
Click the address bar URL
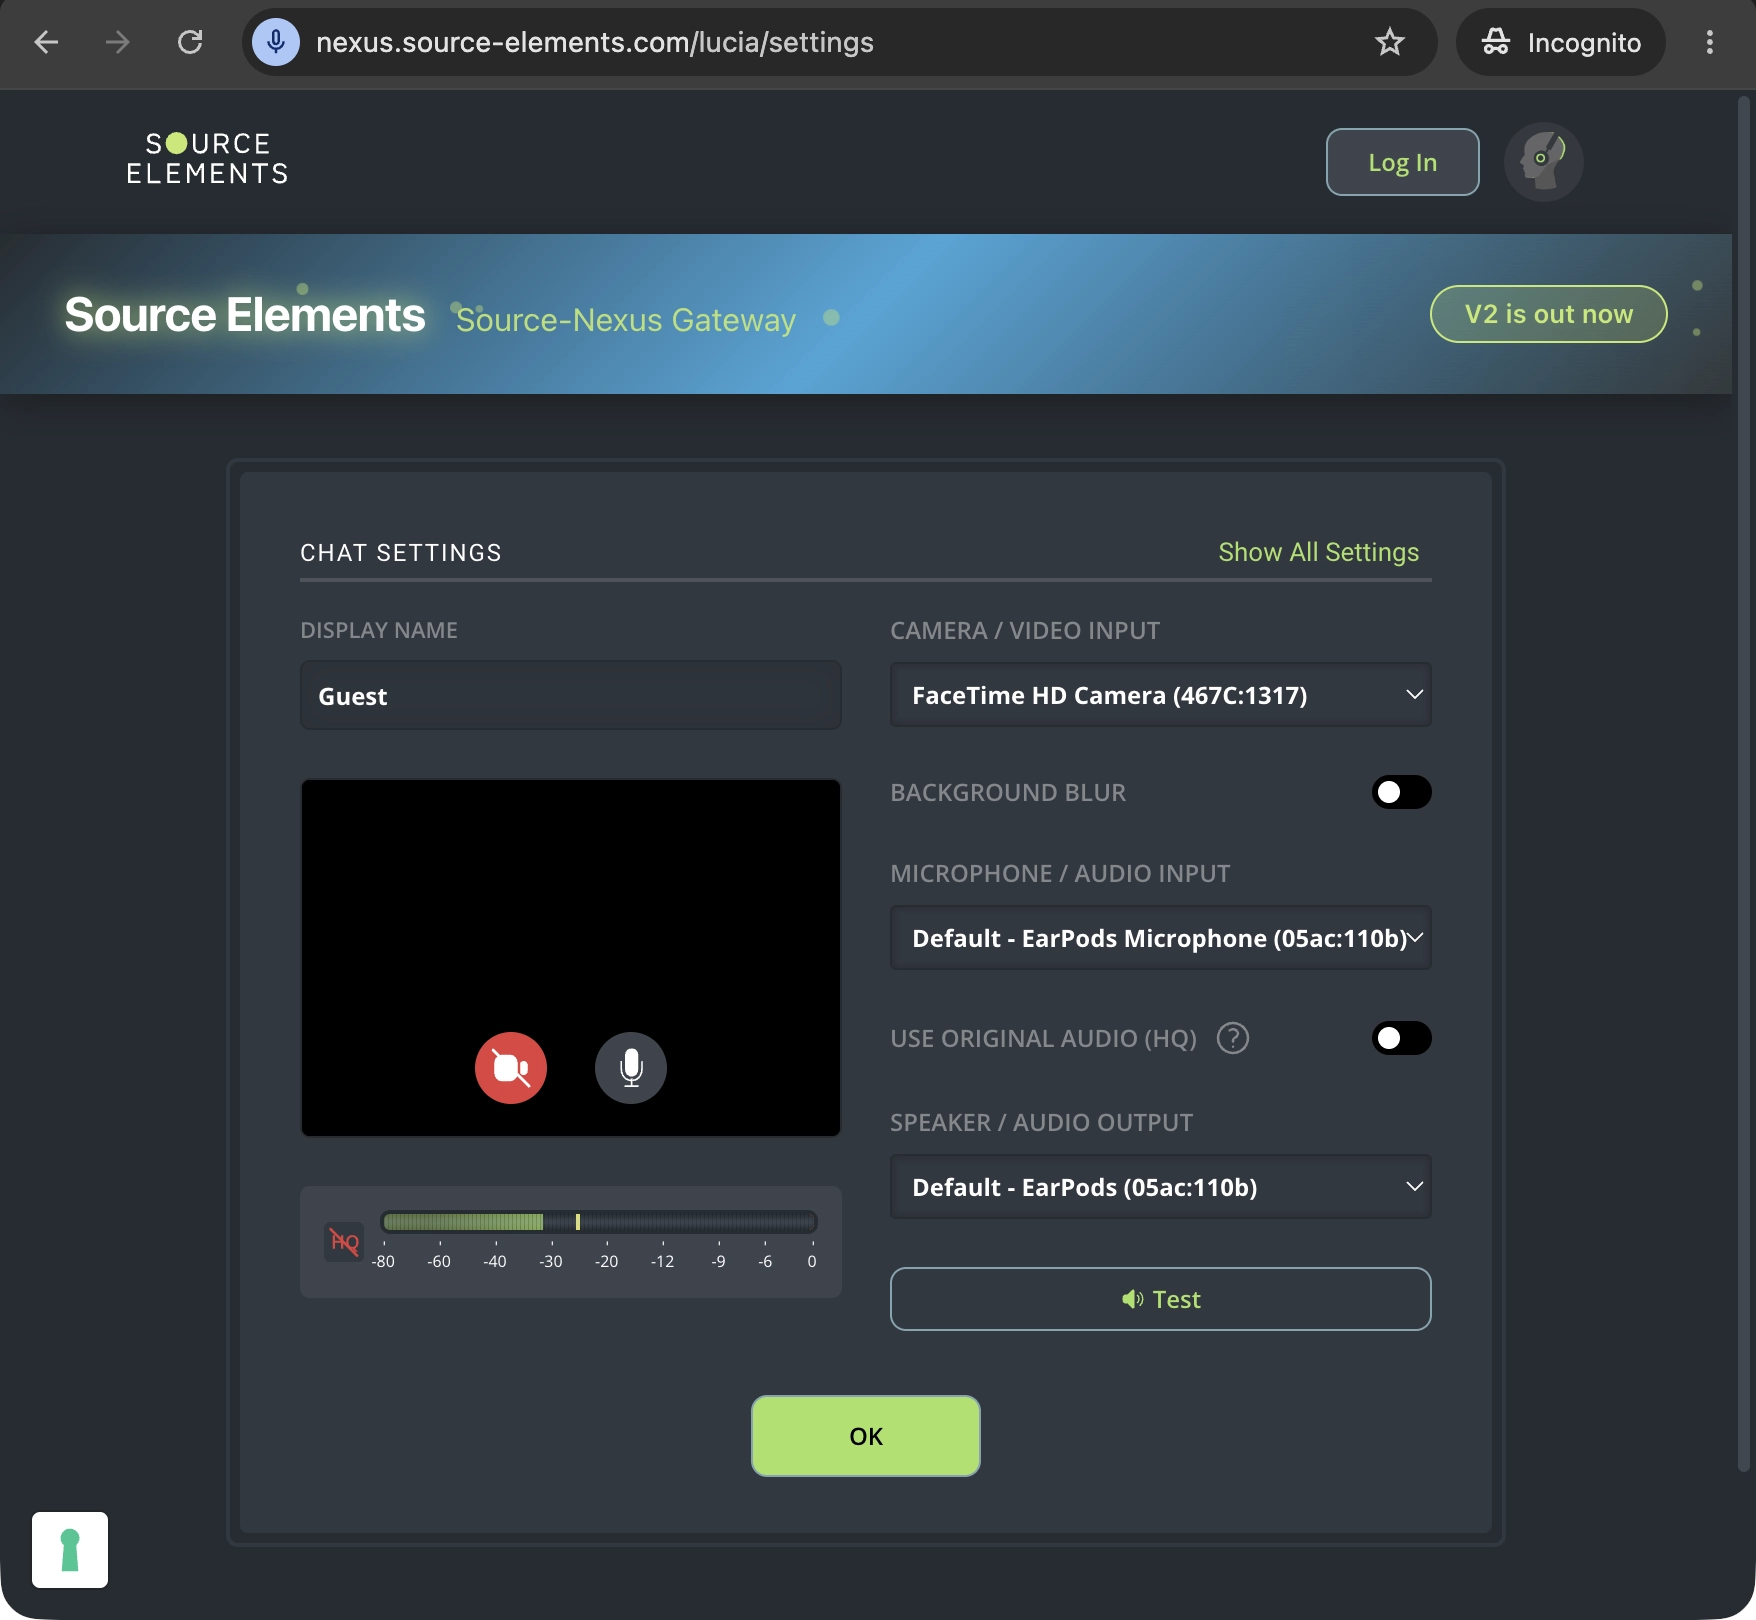point(594,42)
